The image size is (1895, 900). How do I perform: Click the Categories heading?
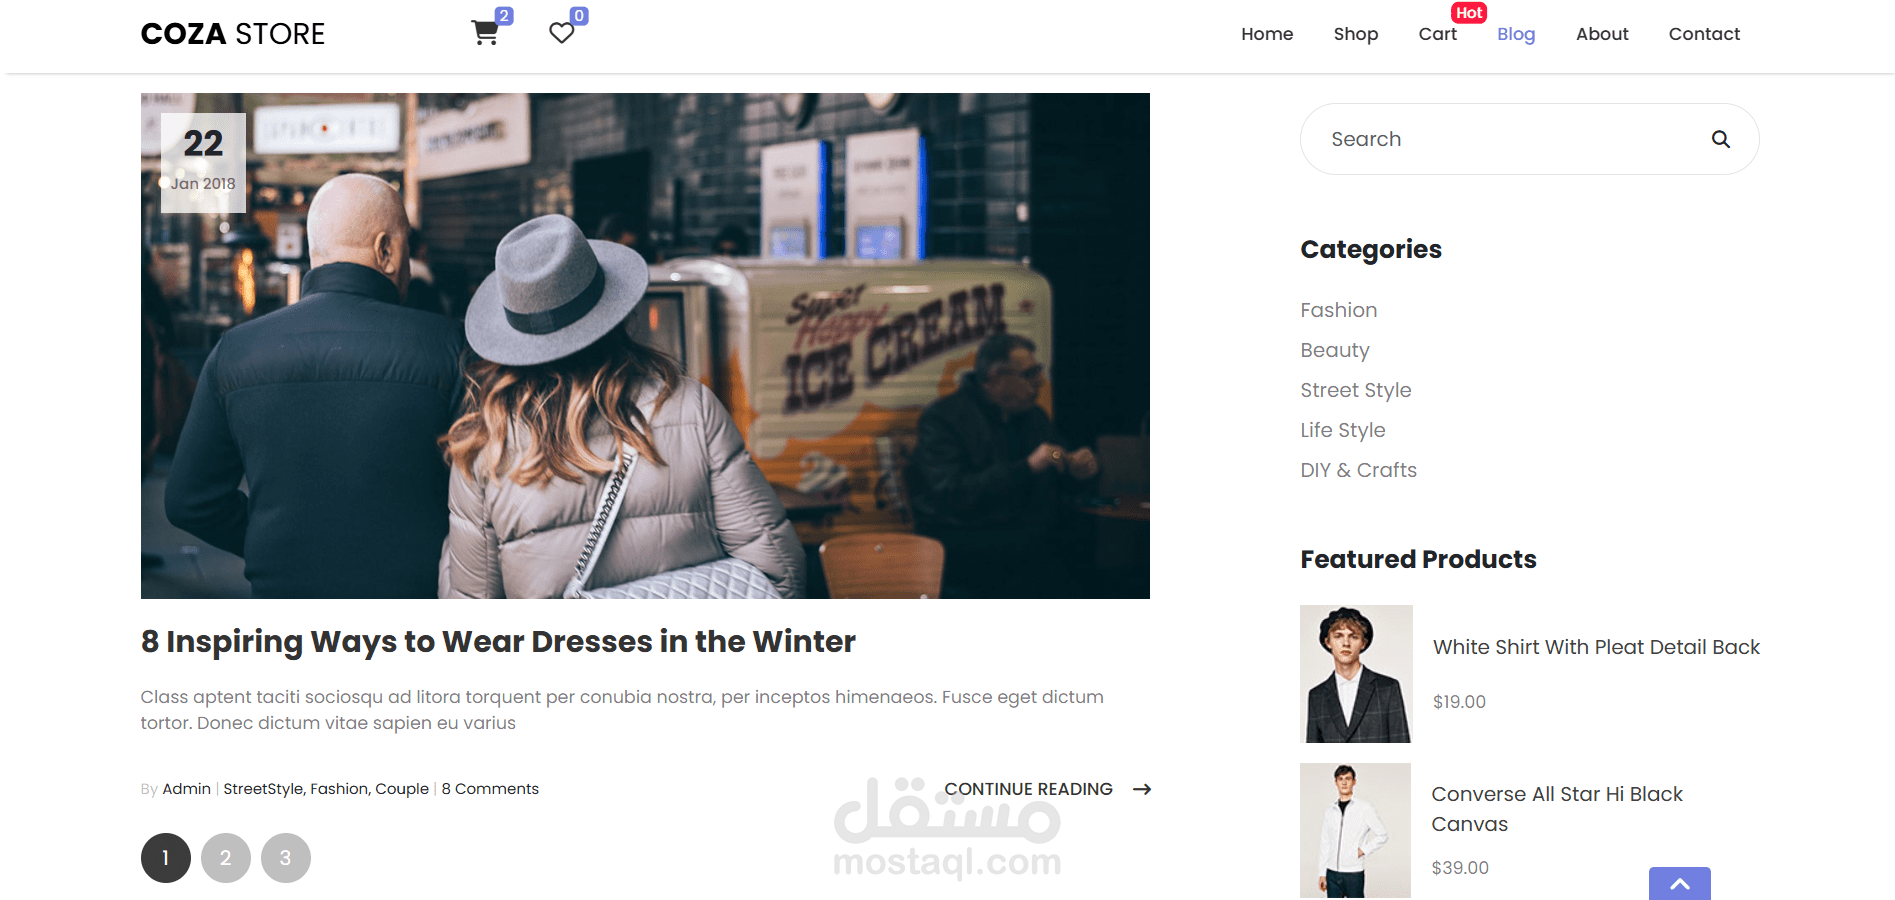1371,250
